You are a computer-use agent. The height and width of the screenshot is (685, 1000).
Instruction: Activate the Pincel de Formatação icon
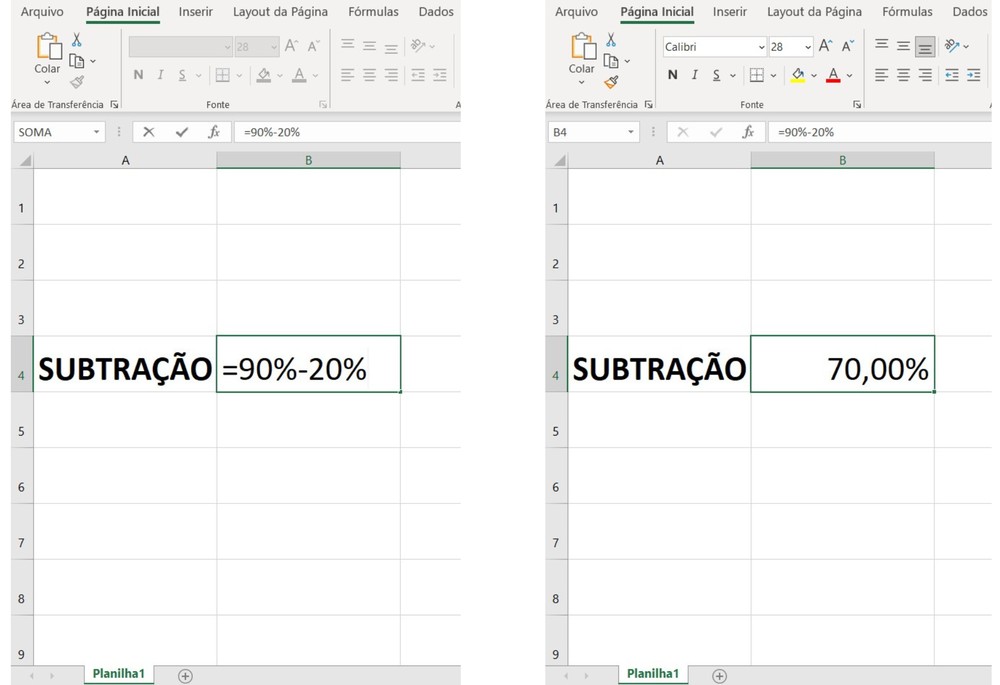tap(611, 82)
